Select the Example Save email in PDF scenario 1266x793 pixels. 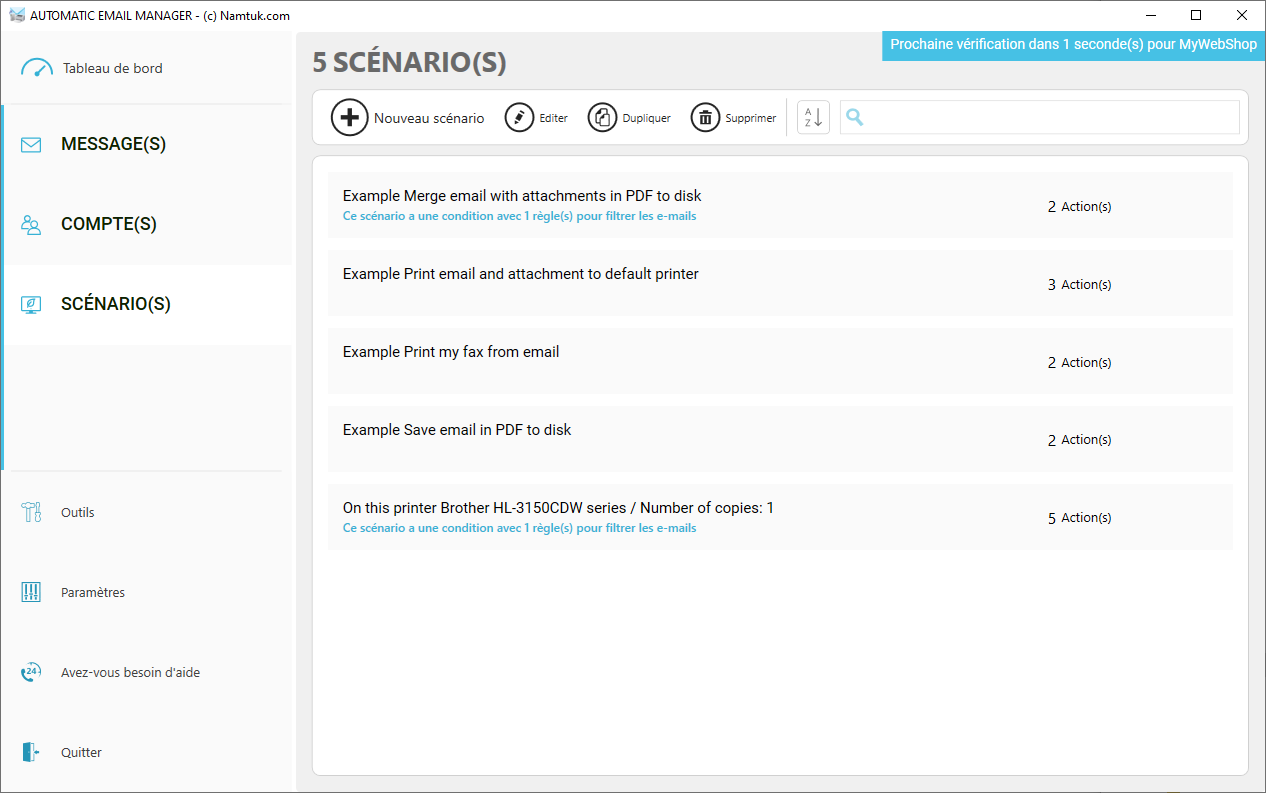pyautogui.click(x=457, y=429)
